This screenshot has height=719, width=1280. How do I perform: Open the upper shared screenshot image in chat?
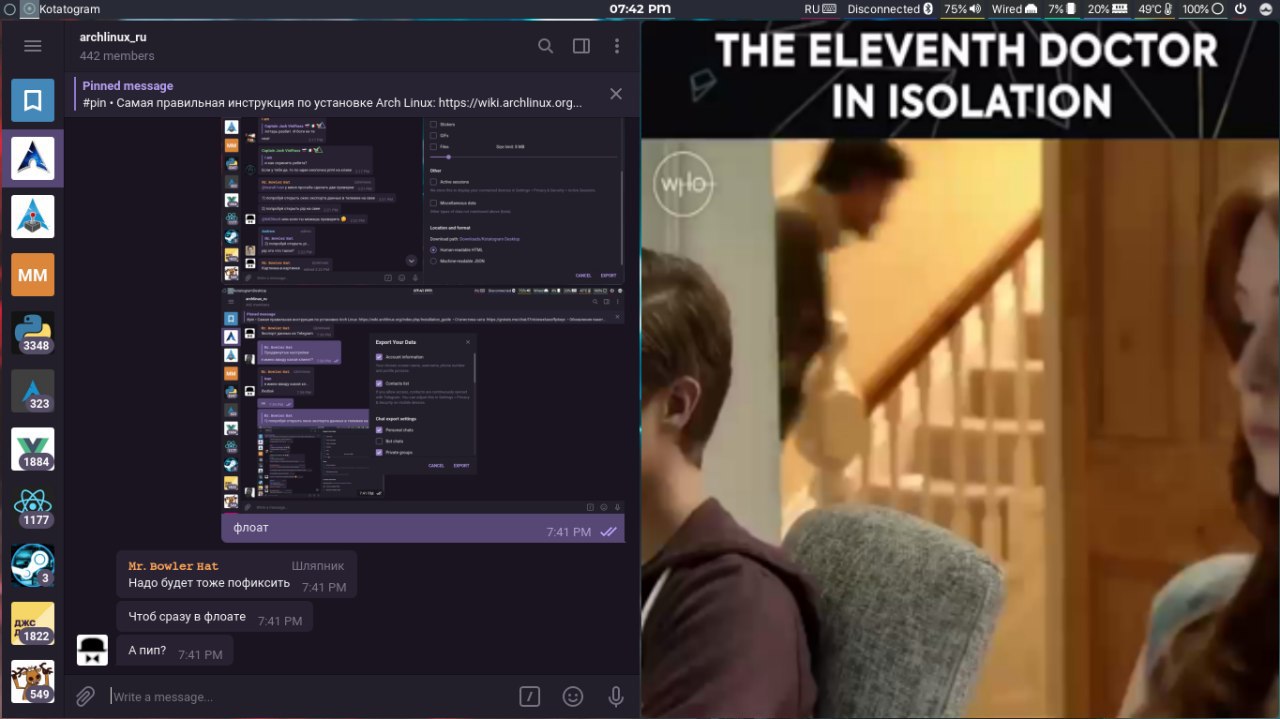coord(423,200)
